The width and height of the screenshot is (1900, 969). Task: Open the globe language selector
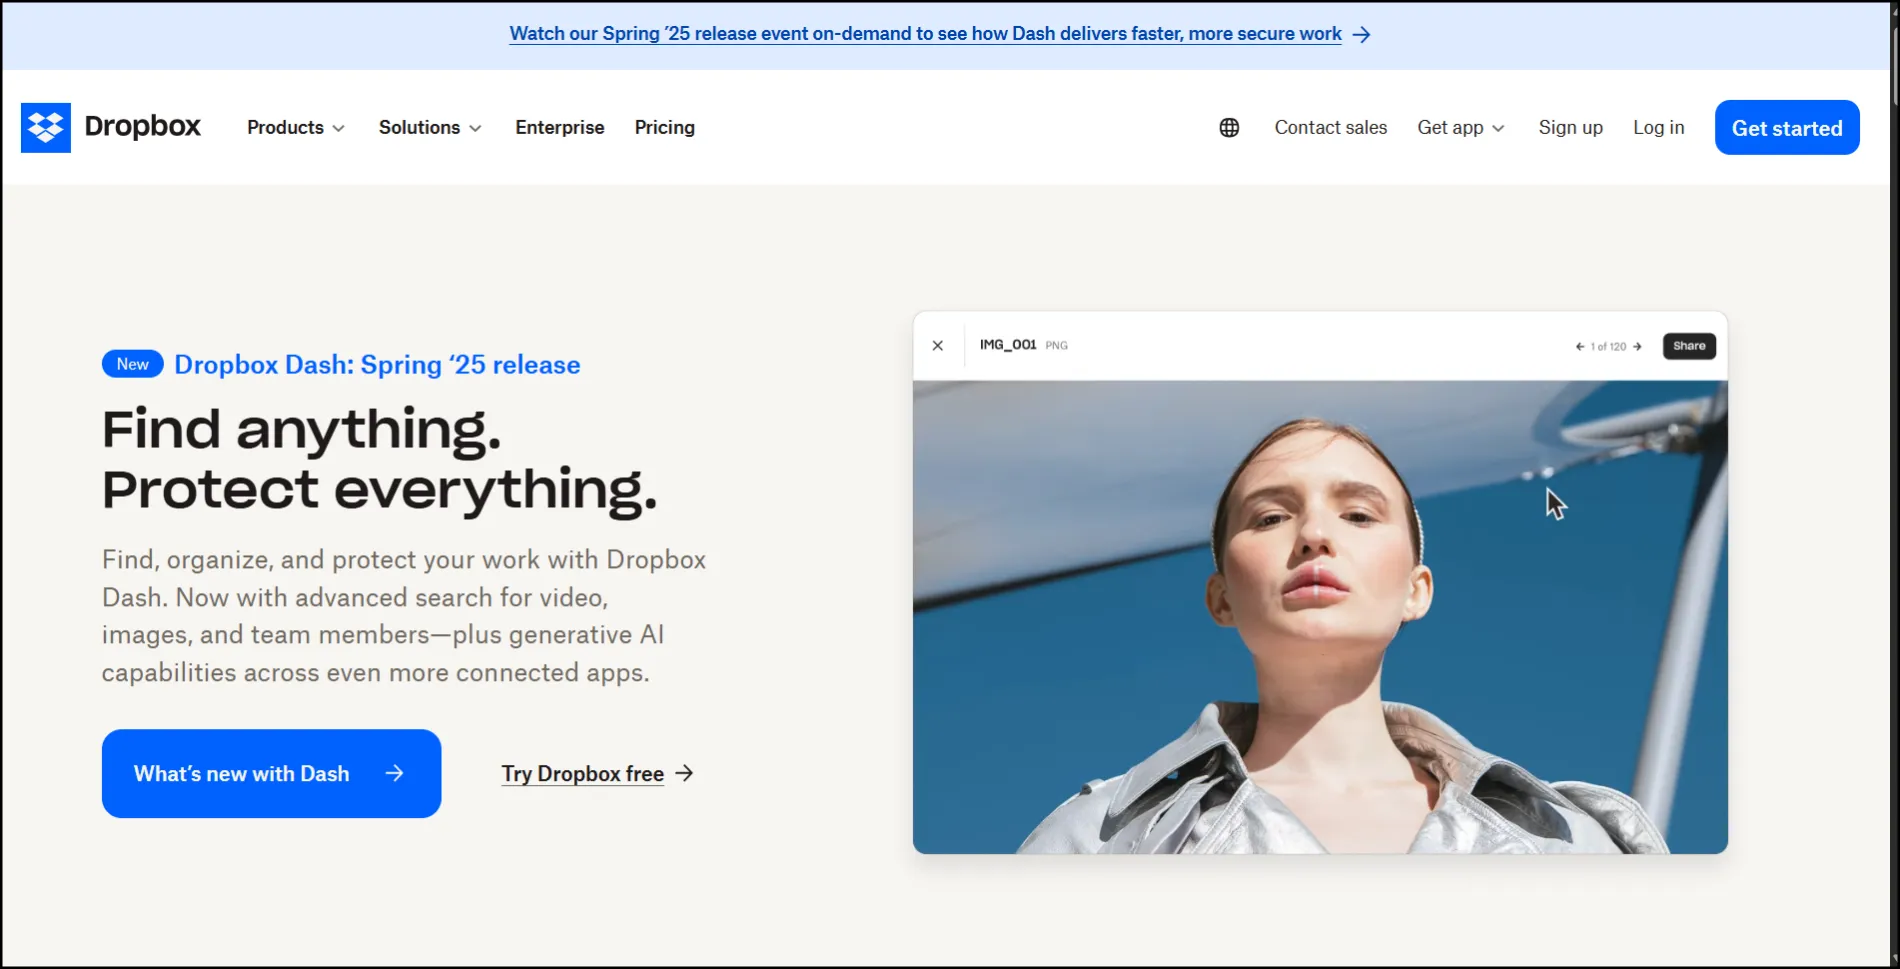click(1228, 127)
